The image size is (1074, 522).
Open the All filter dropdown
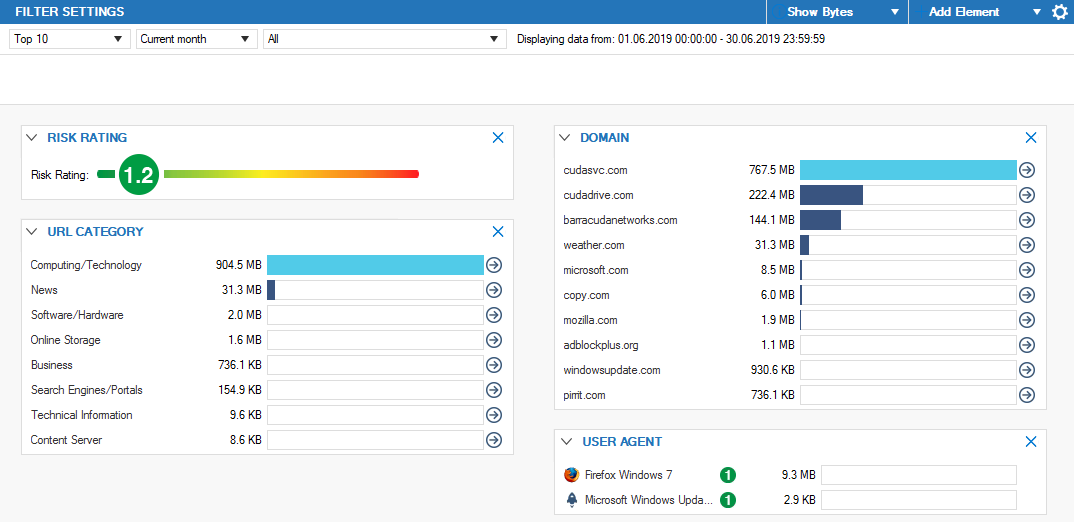[x=385, y=39]
